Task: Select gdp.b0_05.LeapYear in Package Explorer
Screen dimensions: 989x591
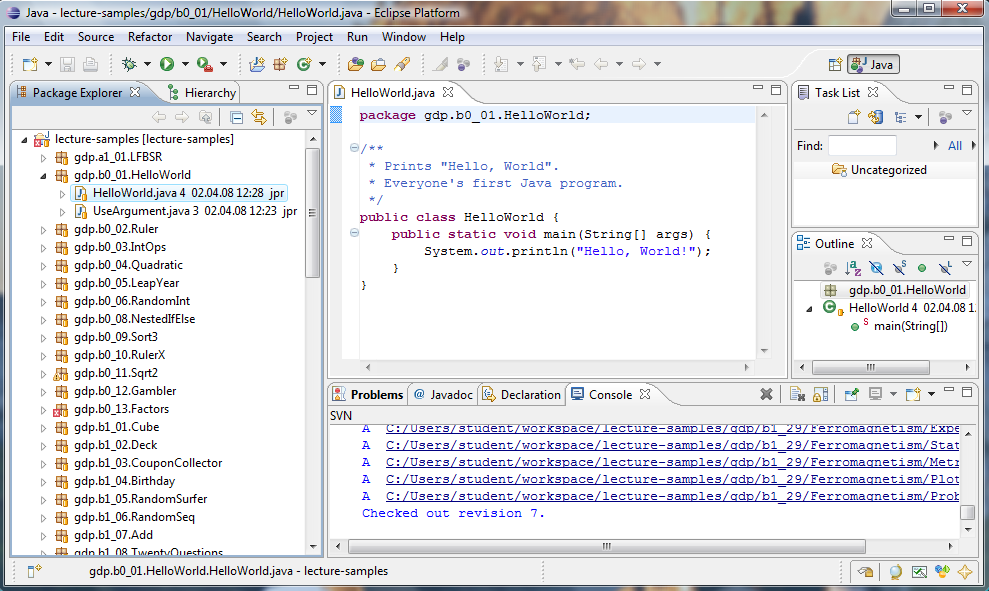Action: pyautogui.click(x=126, y=283)
